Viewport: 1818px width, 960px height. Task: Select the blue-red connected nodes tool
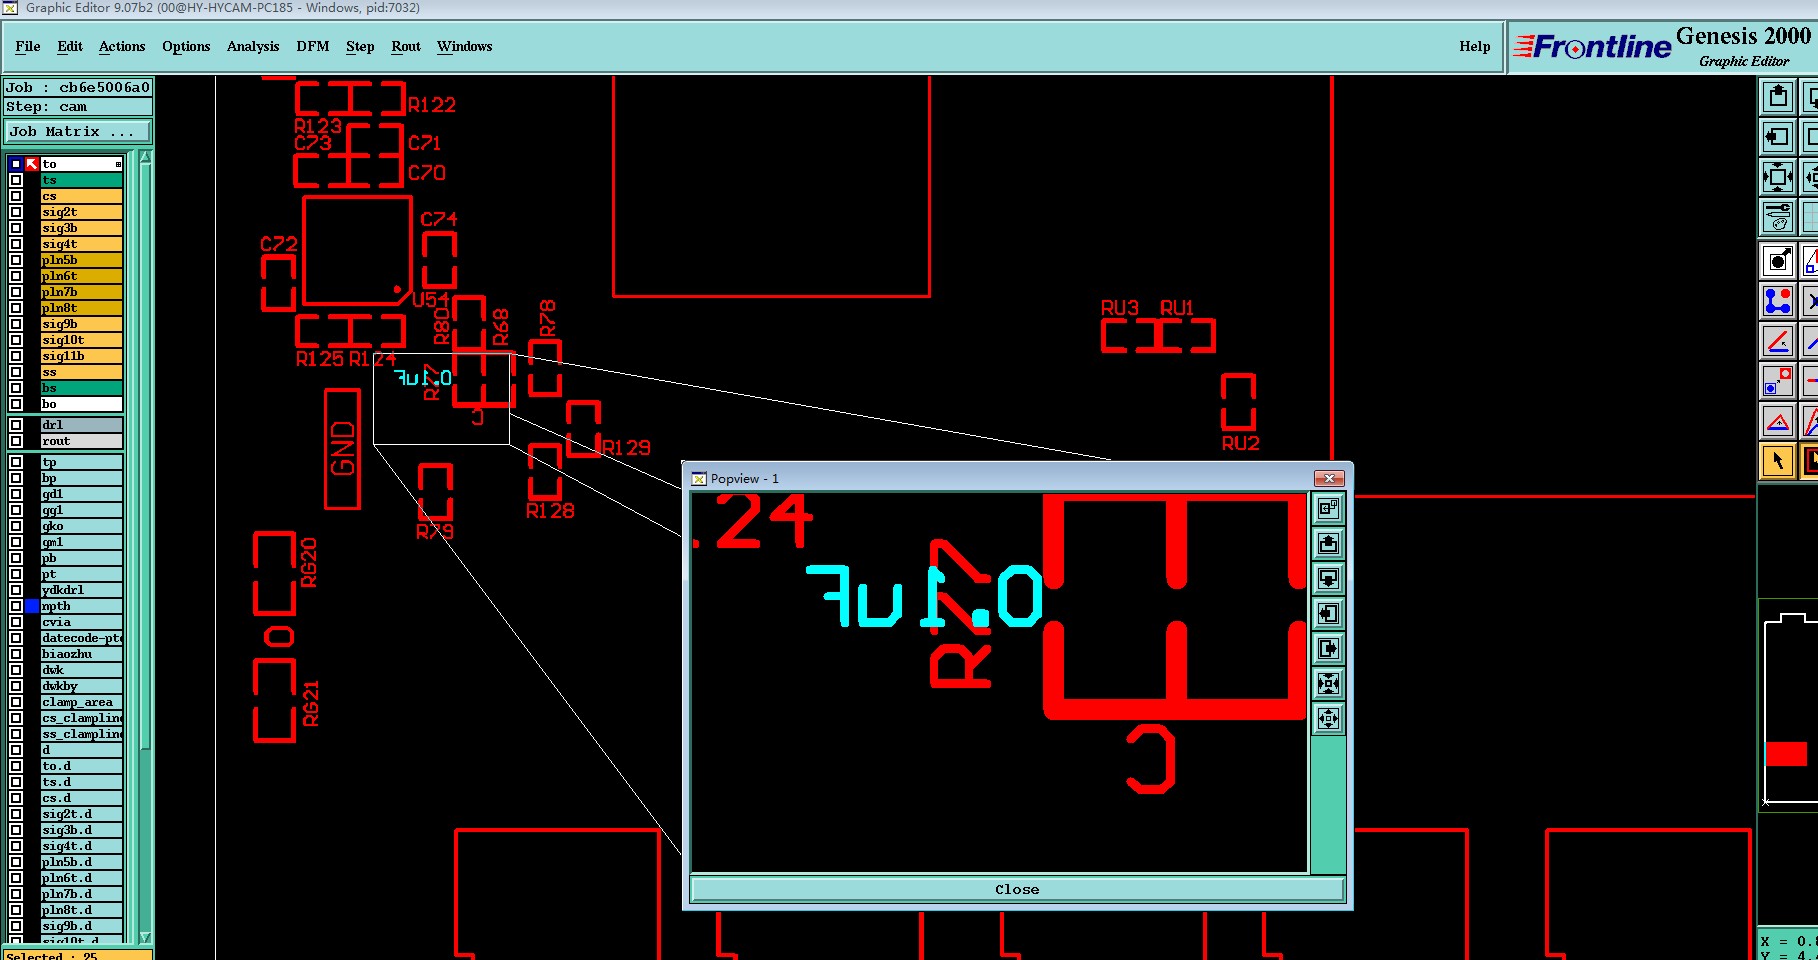1777,301
